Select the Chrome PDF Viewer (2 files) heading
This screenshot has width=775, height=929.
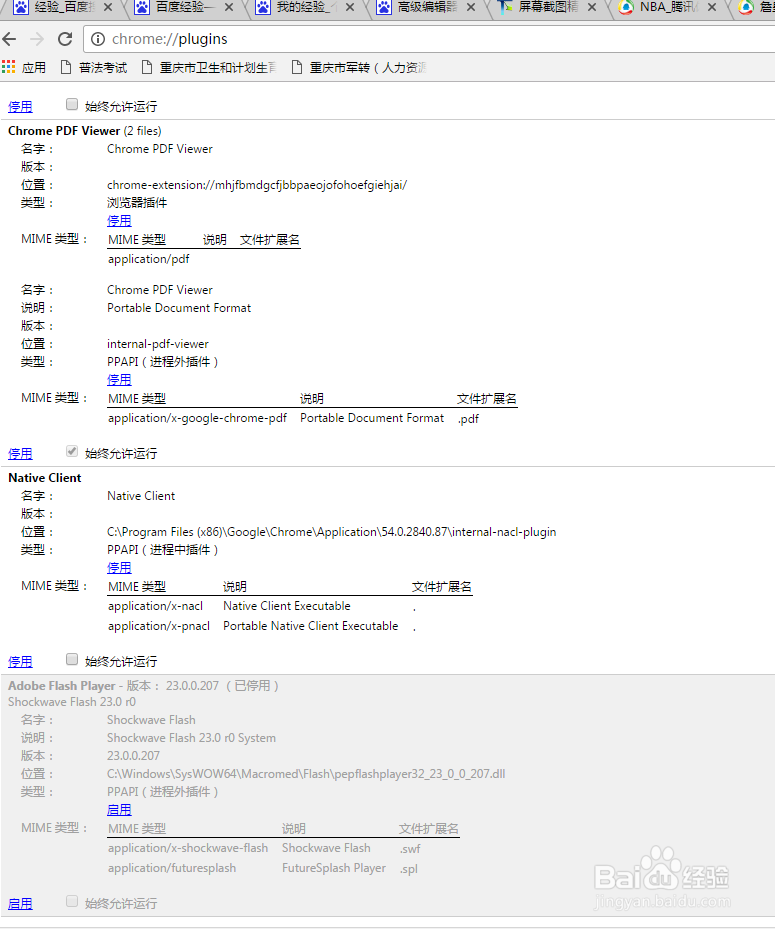click(x=85, y=131)
